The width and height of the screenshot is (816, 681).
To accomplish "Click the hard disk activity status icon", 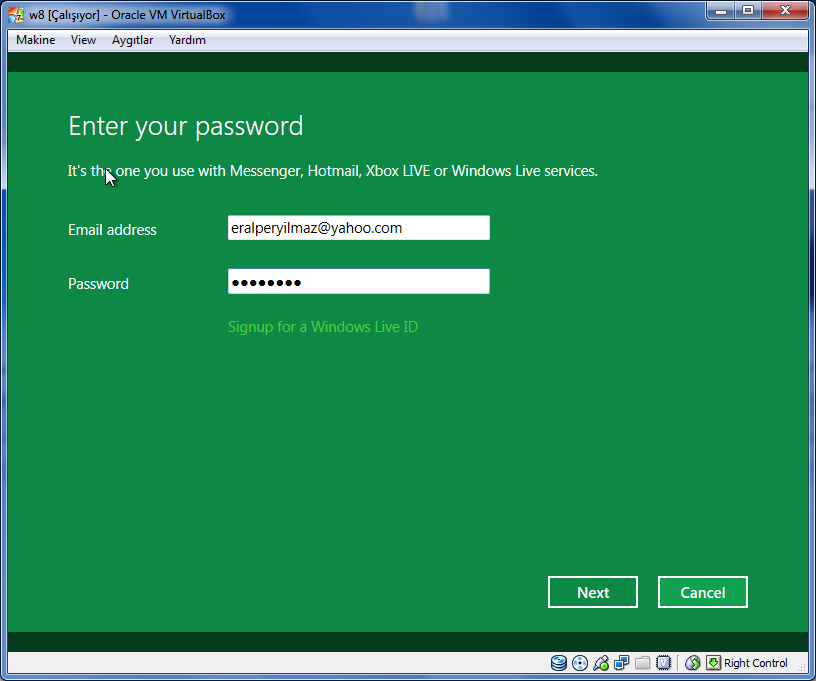I will 558,663.
